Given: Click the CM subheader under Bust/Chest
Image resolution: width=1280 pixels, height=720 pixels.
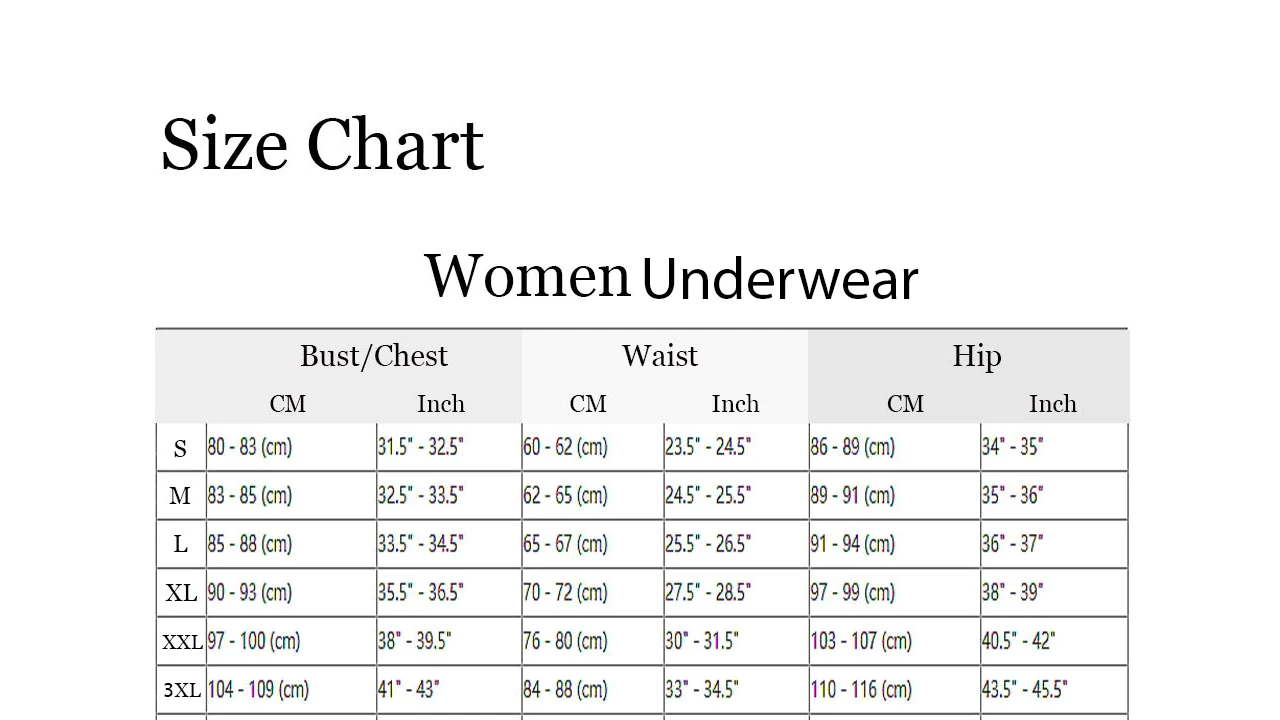Looking at the screenshot, I should 288,404.
